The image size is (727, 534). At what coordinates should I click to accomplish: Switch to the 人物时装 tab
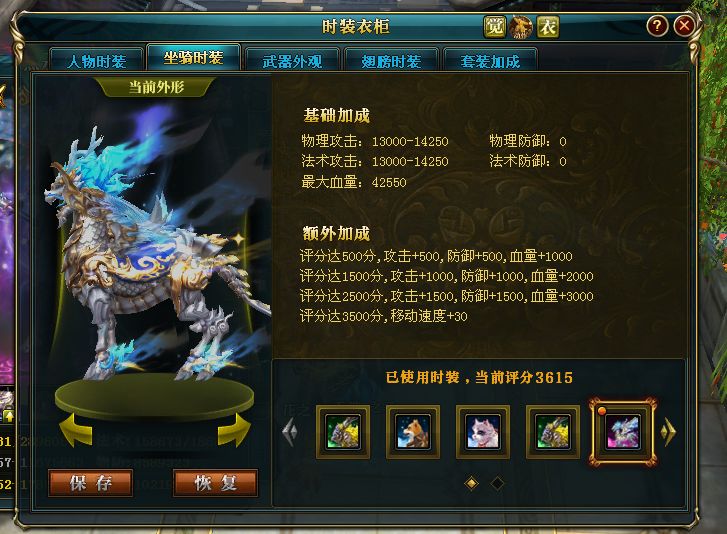click(x=96, y=61)
